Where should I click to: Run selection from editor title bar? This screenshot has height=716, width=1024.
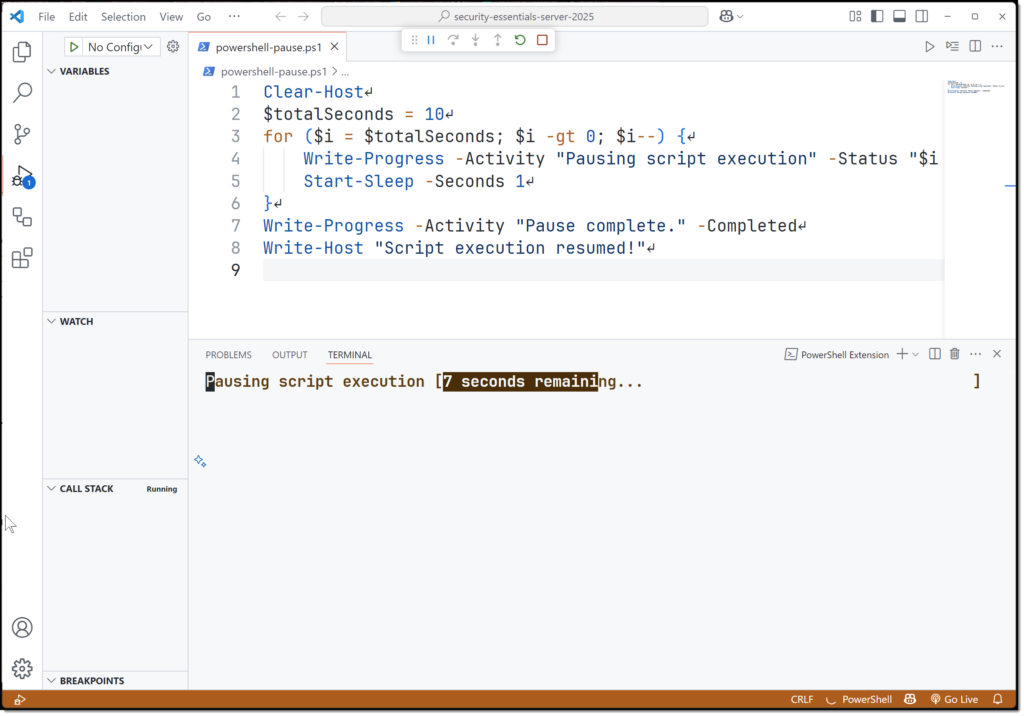[x=953, y=46]
